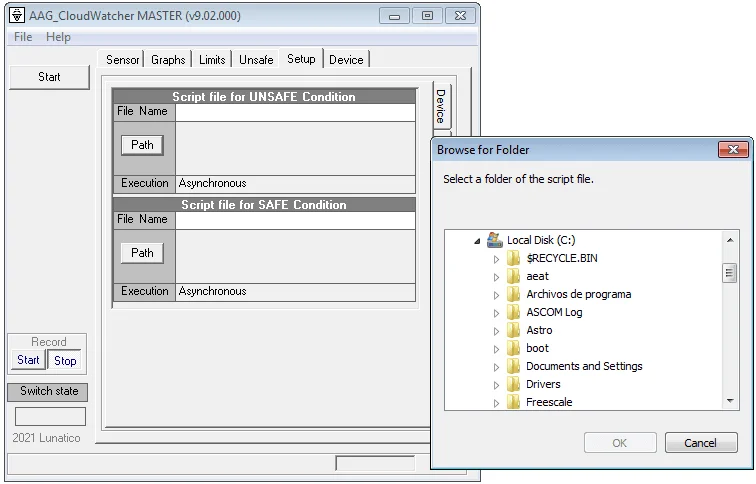Click the Switch state button

pos(48,391)
